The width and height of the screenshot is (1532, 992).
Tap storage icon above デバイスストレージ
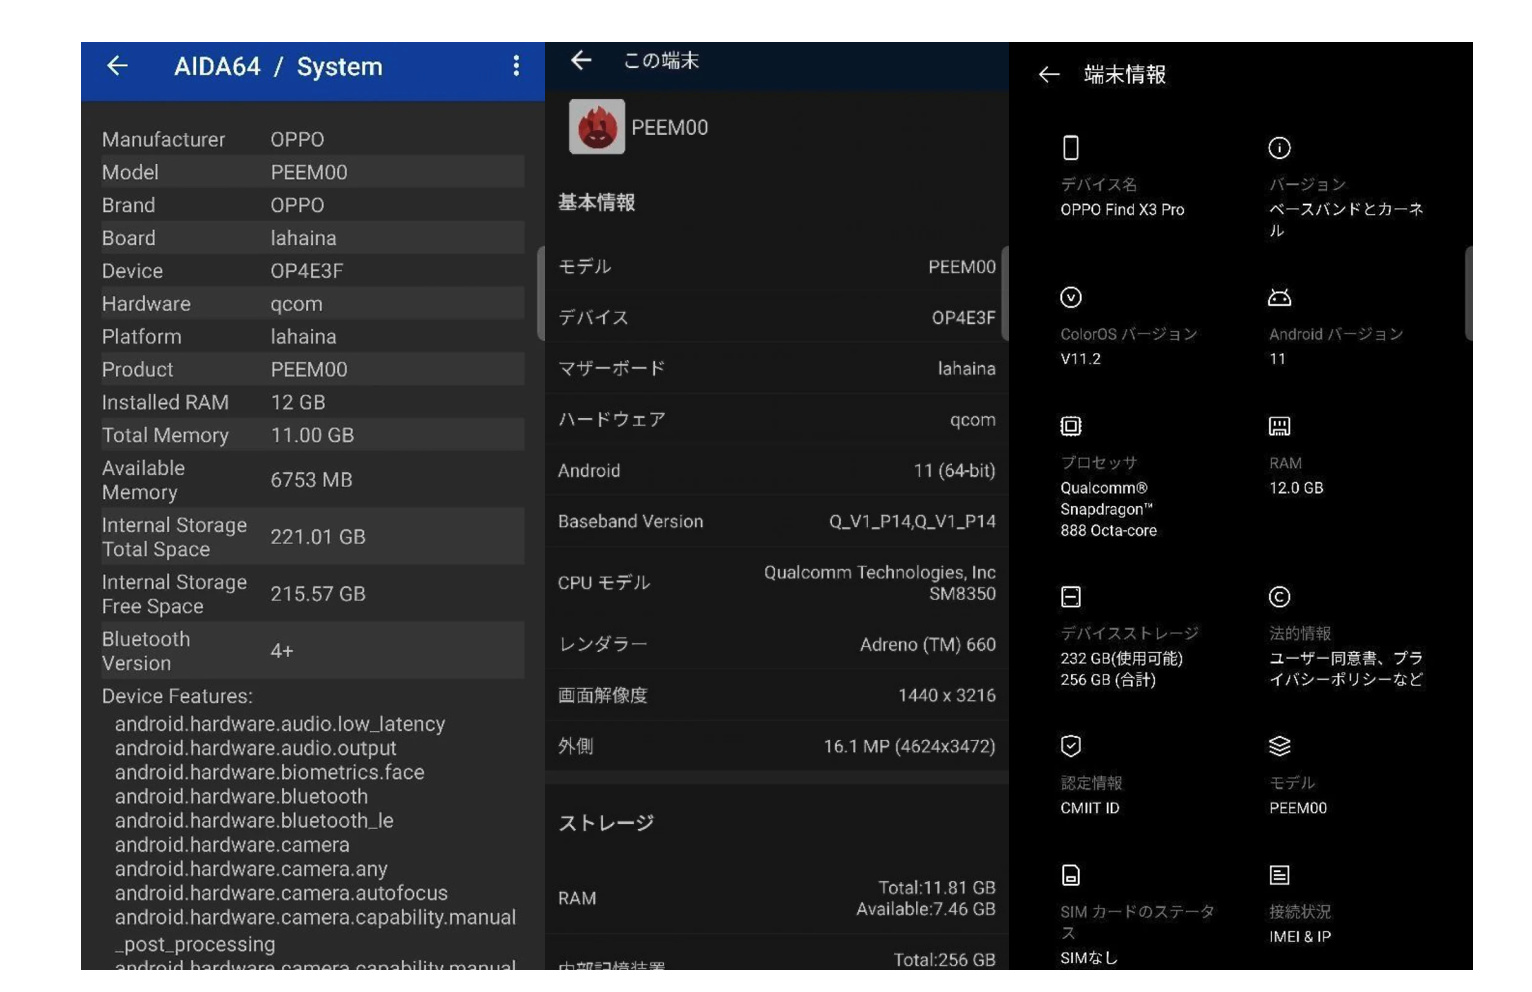1071,597
